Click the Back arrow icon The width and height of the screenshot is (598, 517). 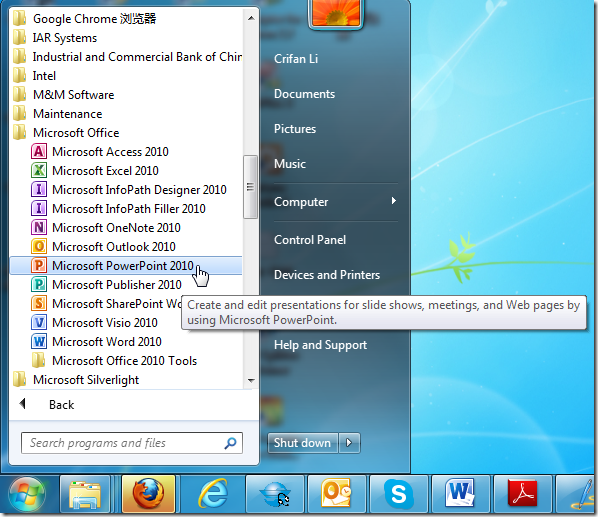coord(23,404)
